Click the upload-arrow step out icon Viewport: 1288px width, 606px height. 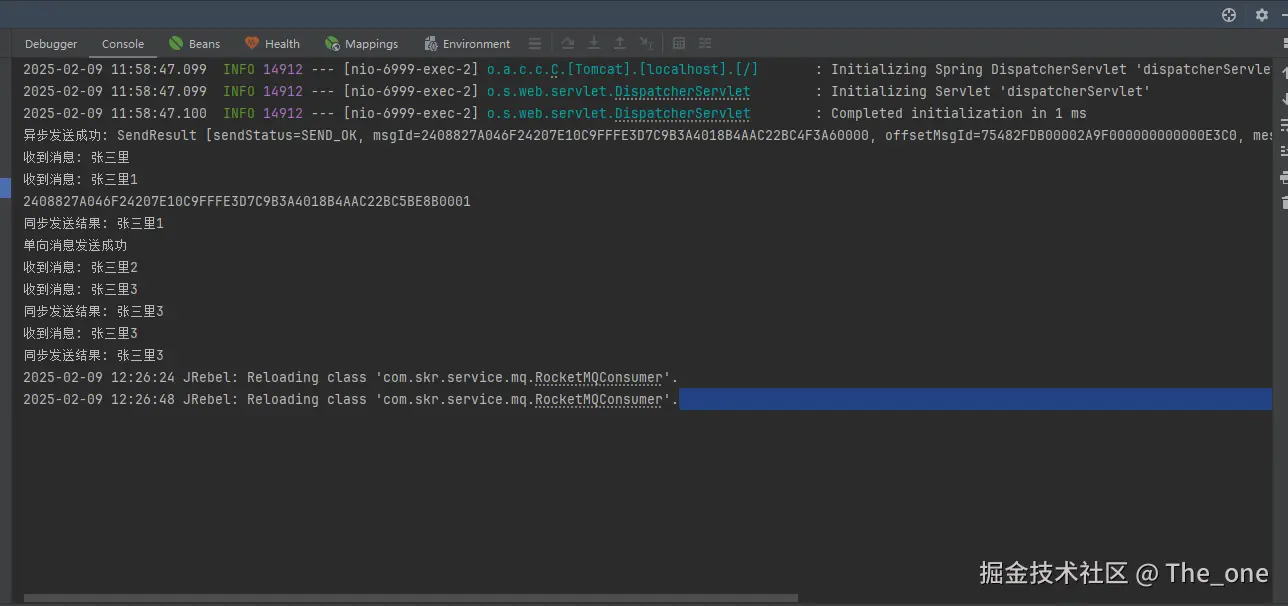620,44
